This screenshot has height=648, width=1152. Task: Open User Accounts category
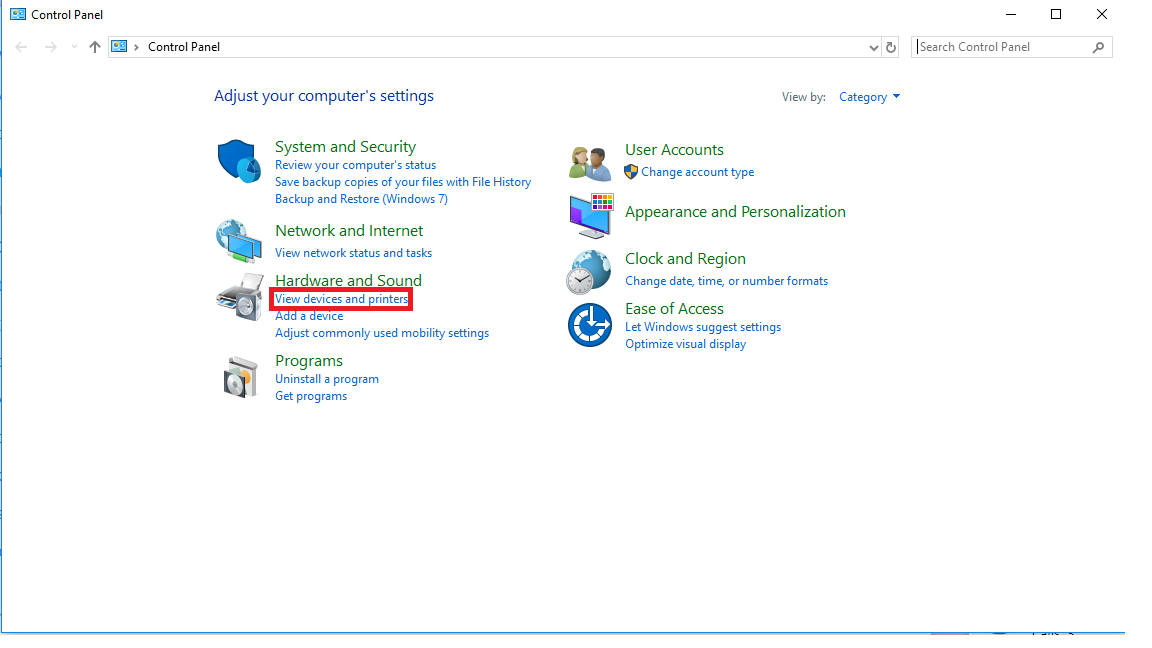click(674, 150)
